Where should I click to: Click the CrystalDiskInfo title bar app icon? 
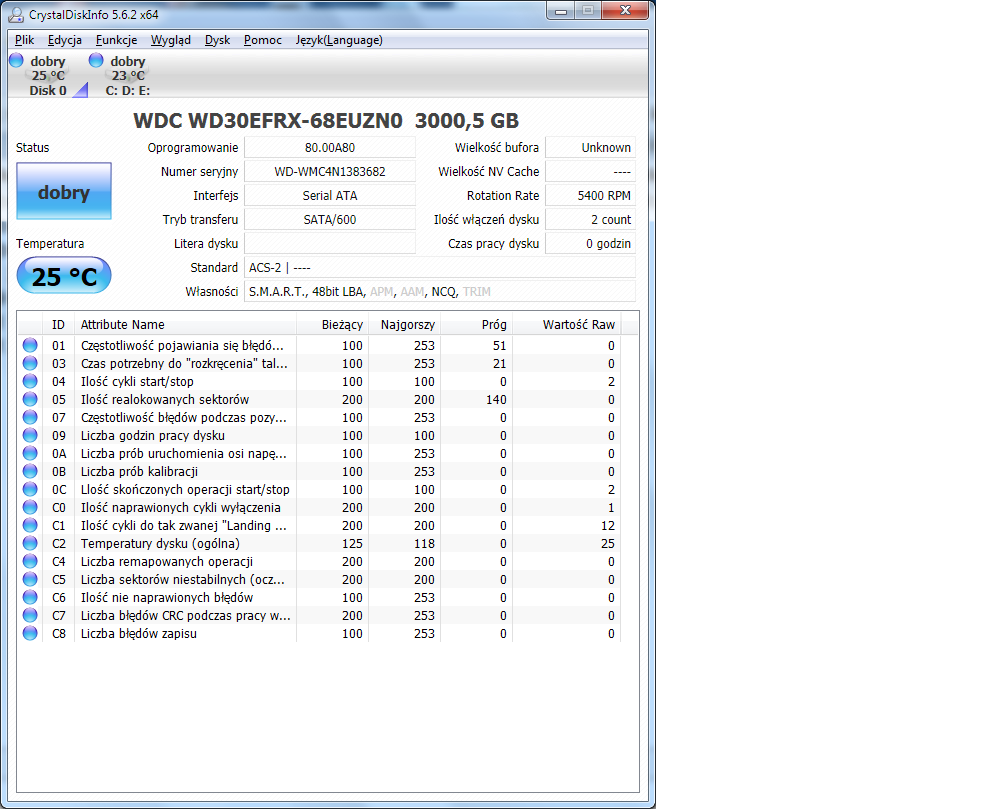(16, 14)
